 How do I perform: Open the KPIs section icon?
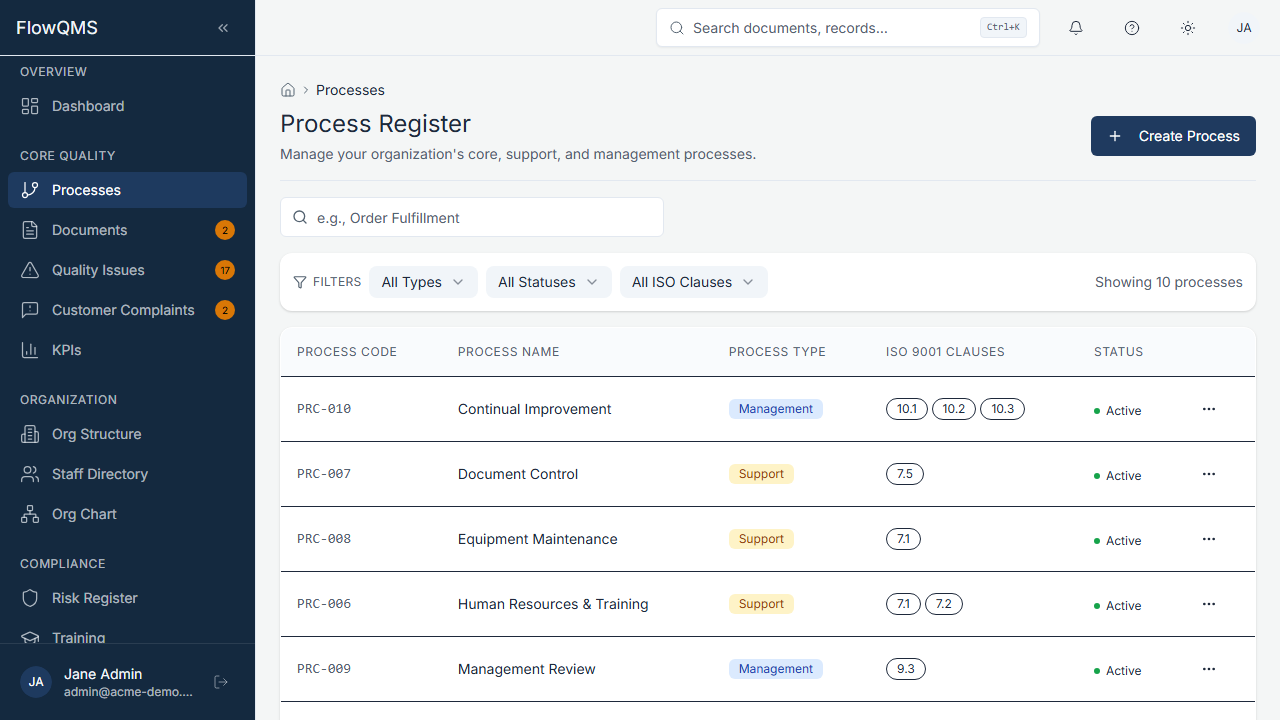pos(30,349)
